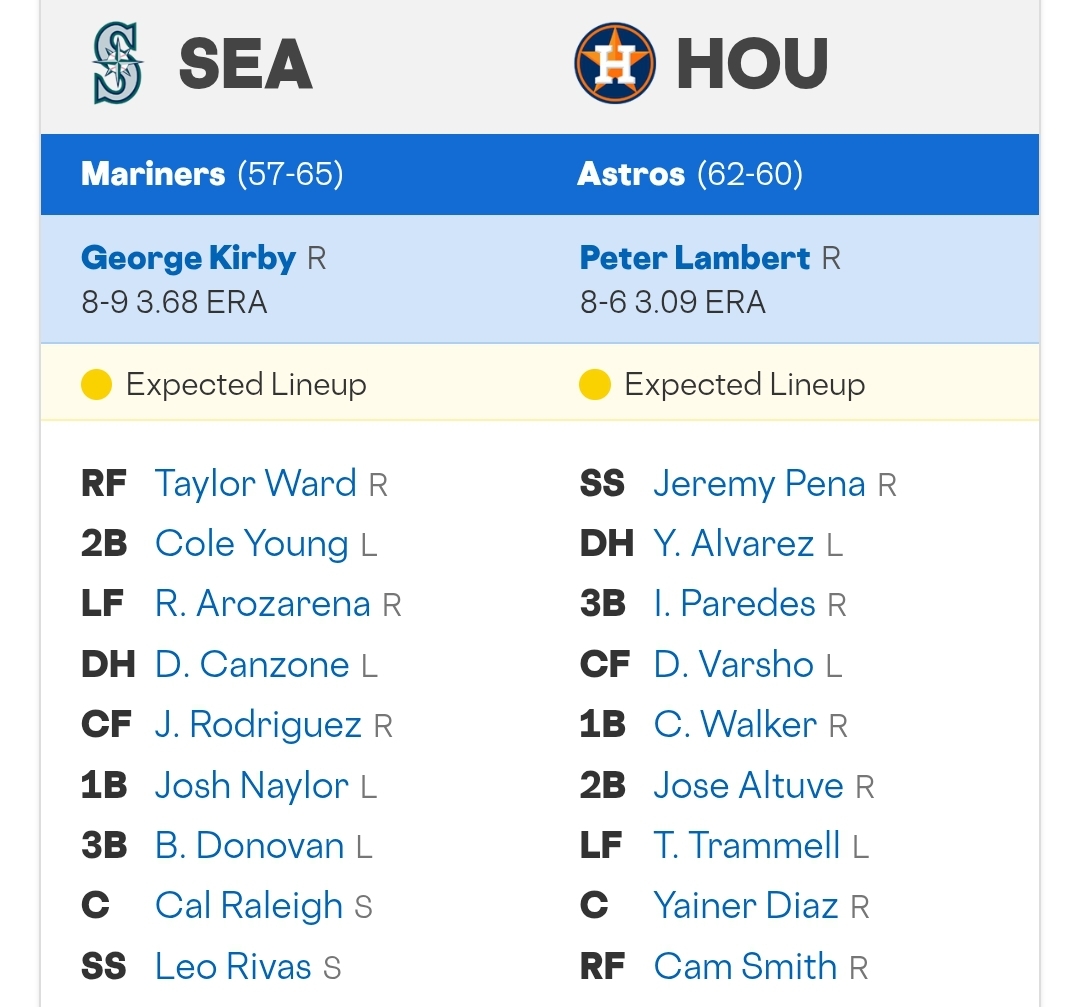Image resolution: width=1080 pixels, height=1007 pixels.
Task: Select the Mariners (57-65) team name
Action: [212, 174]
